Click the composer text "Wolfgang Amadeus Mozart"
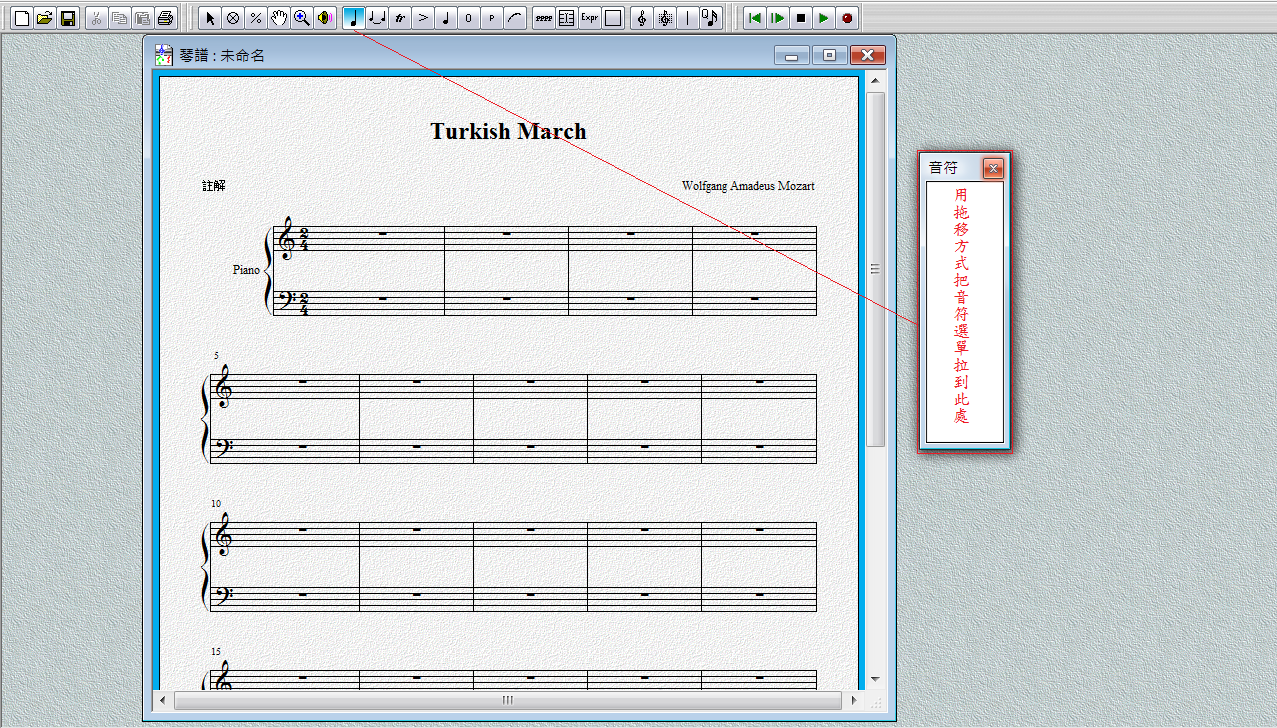Image resolution: width=1277 pixels, height=728 pixels. click(x=748, y=186)
